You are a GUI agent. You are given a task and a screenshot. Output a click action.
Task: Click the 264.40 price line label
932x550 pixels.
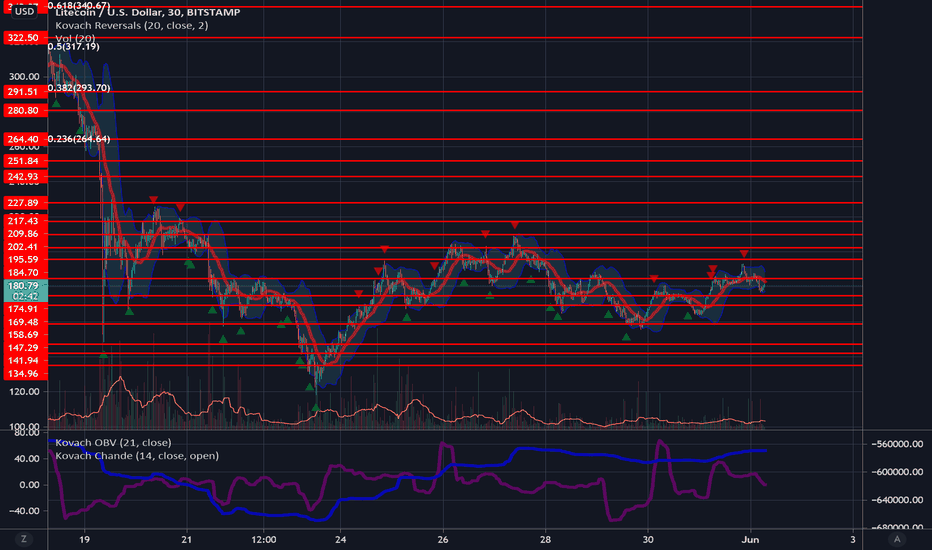tap(25, 139)
